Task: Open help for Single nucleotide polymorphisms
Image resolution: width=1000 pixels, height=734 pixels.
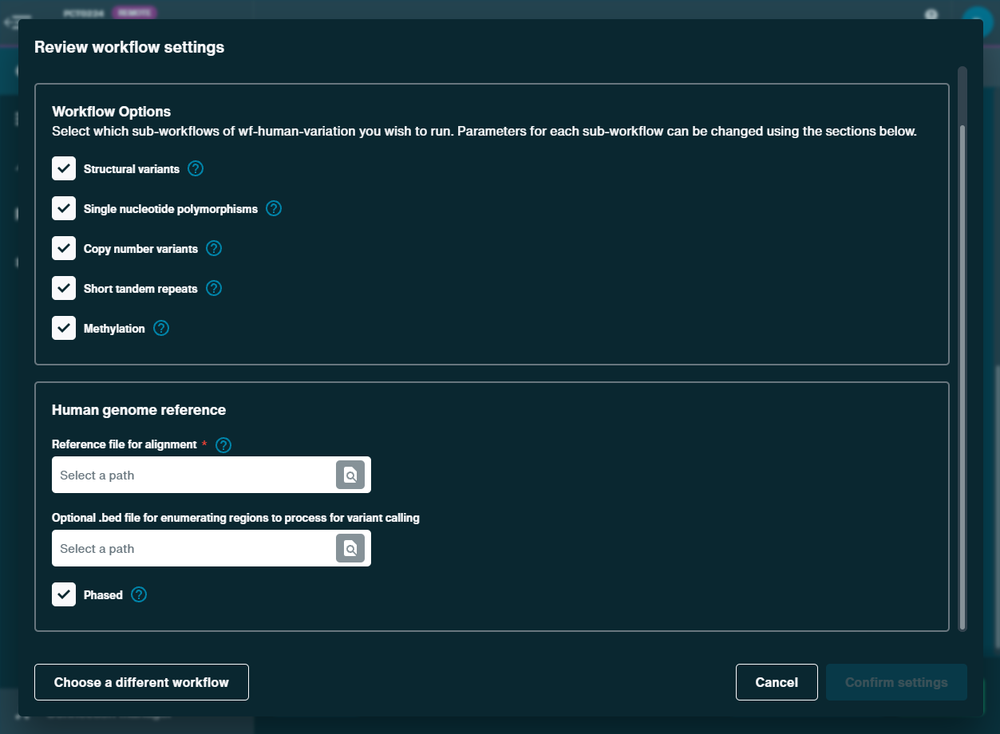Action: (274, 209)
